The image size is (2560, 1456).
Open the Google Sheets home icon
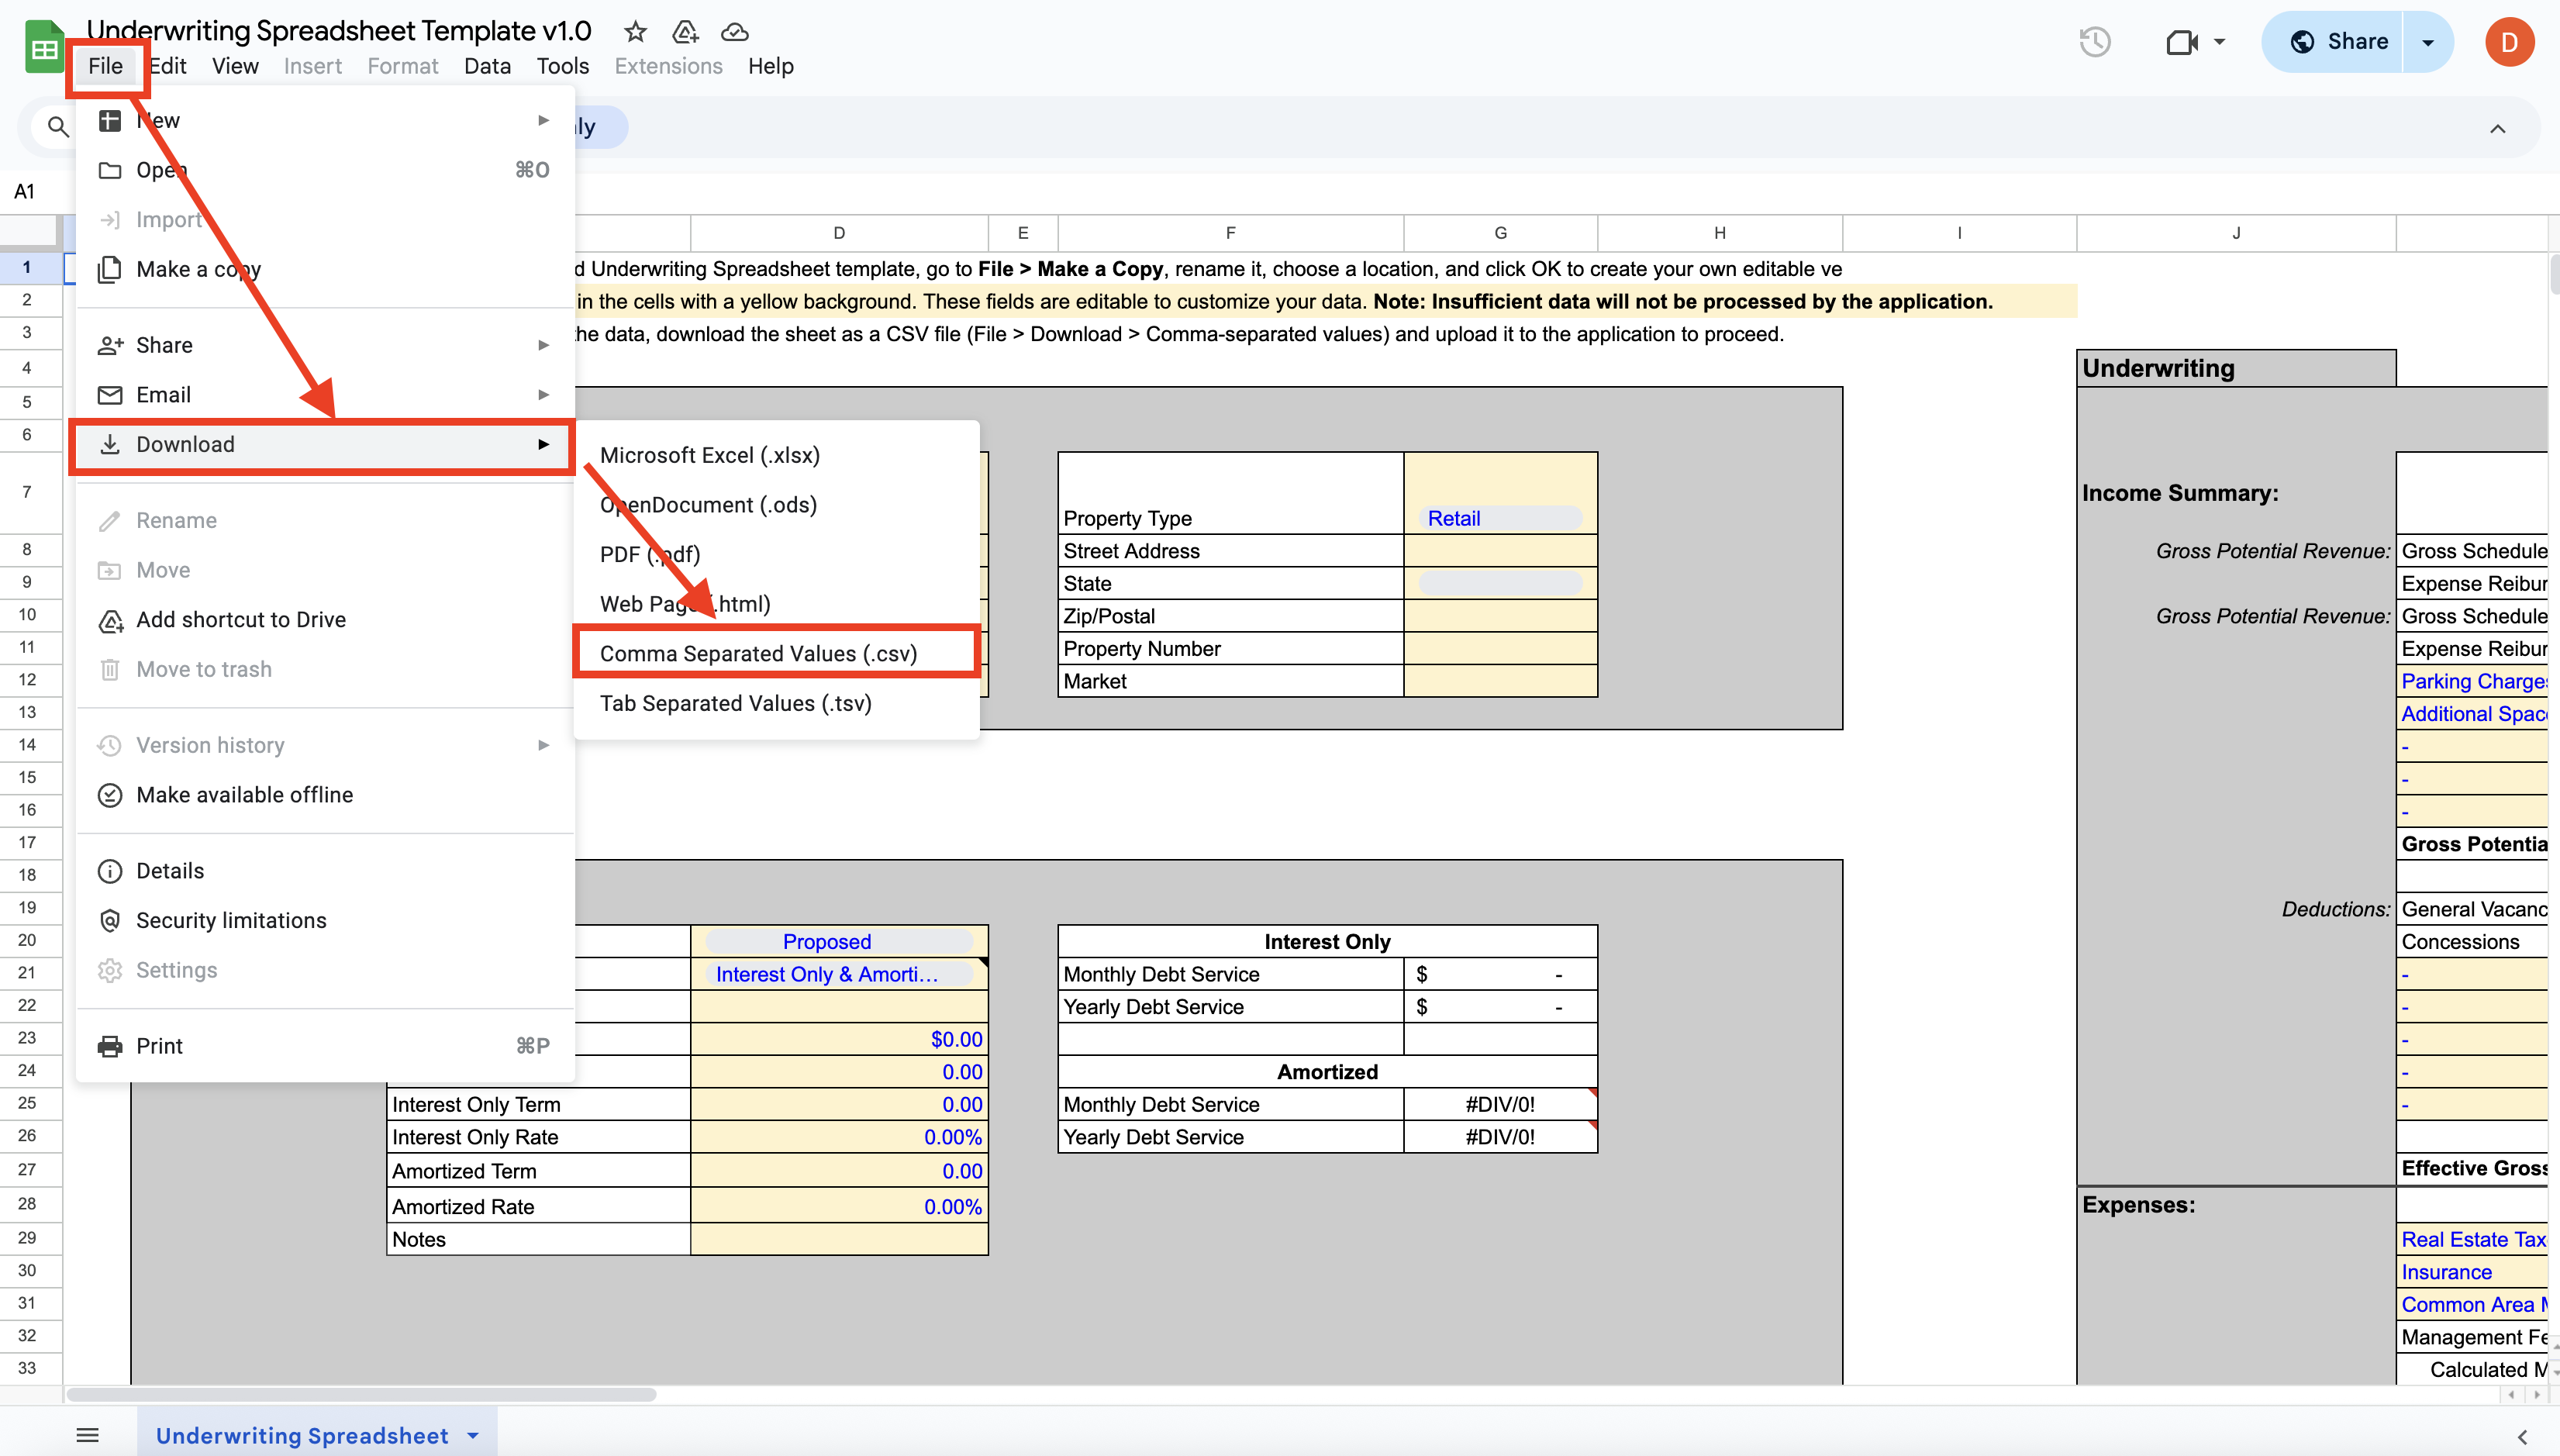(x=44, y=48)
